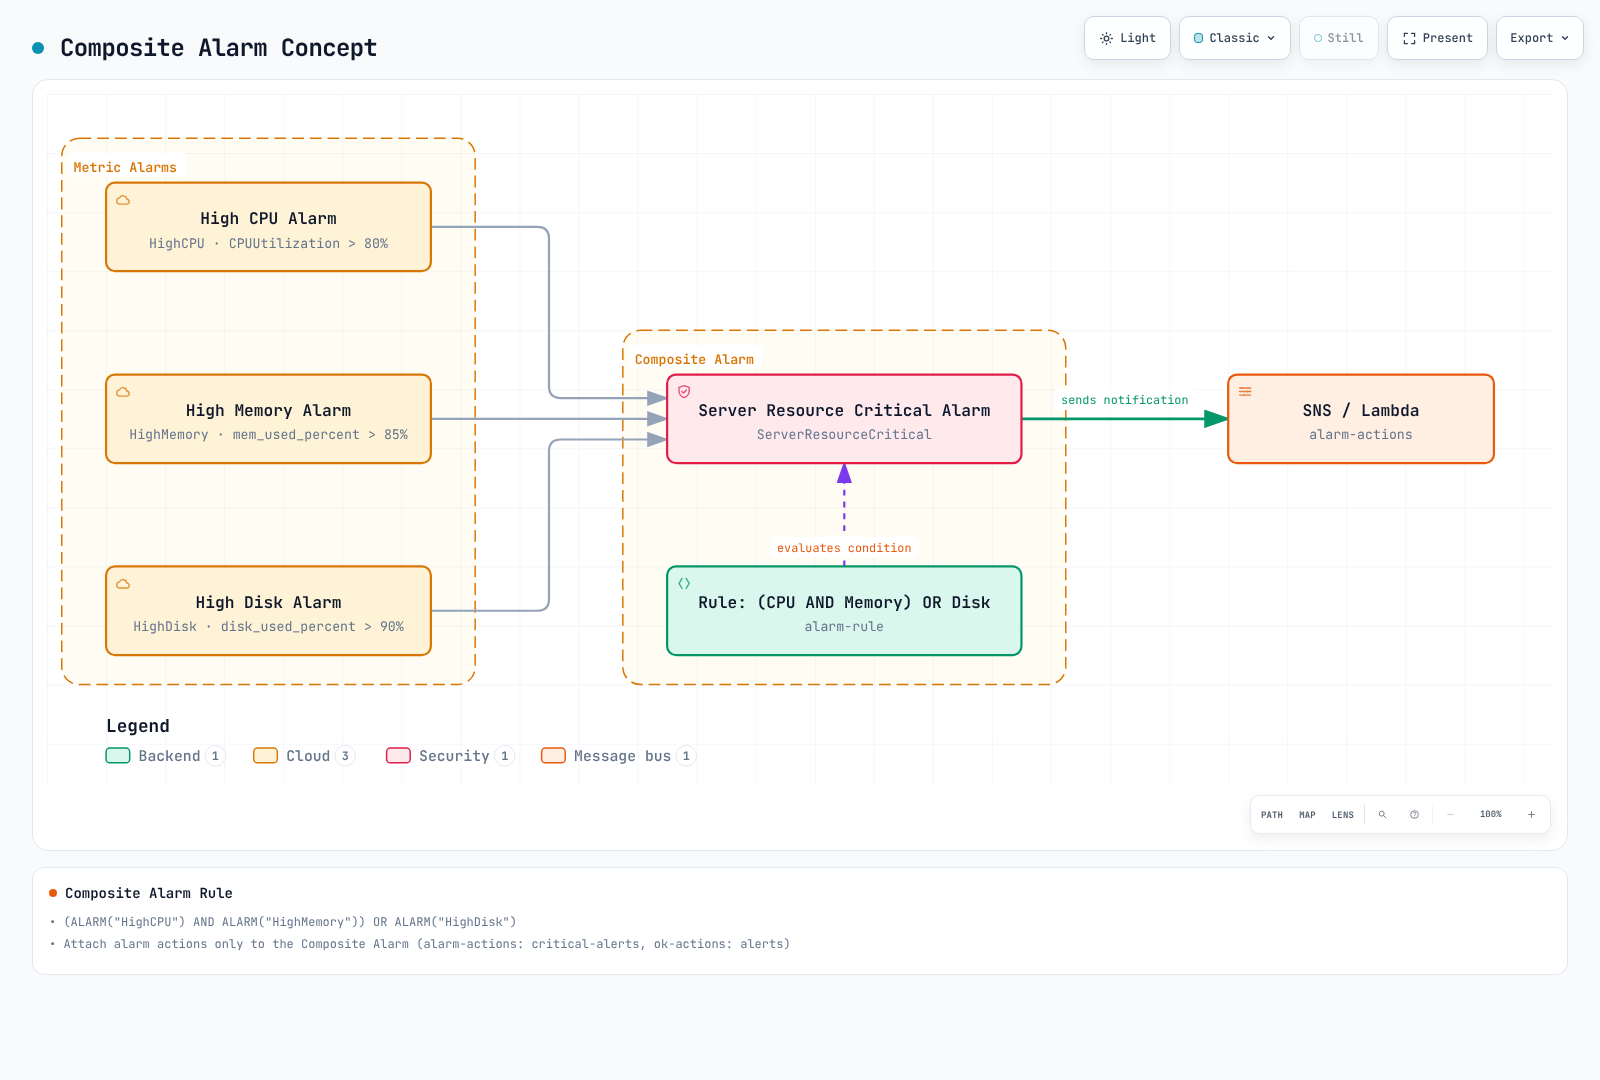Click the Light button's sun icon
The height and width of the screenshot is (1080, 1600).
tap(1106, 38)
